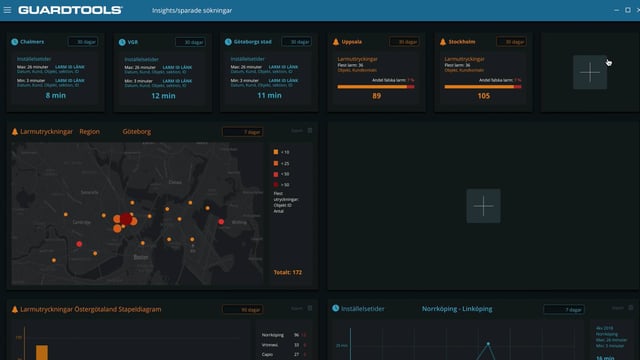Image resolution: width=640 pixels, height=360 pixels.
Task: Click the clock icon on the Chalmers card
Action: click(15, 42)
